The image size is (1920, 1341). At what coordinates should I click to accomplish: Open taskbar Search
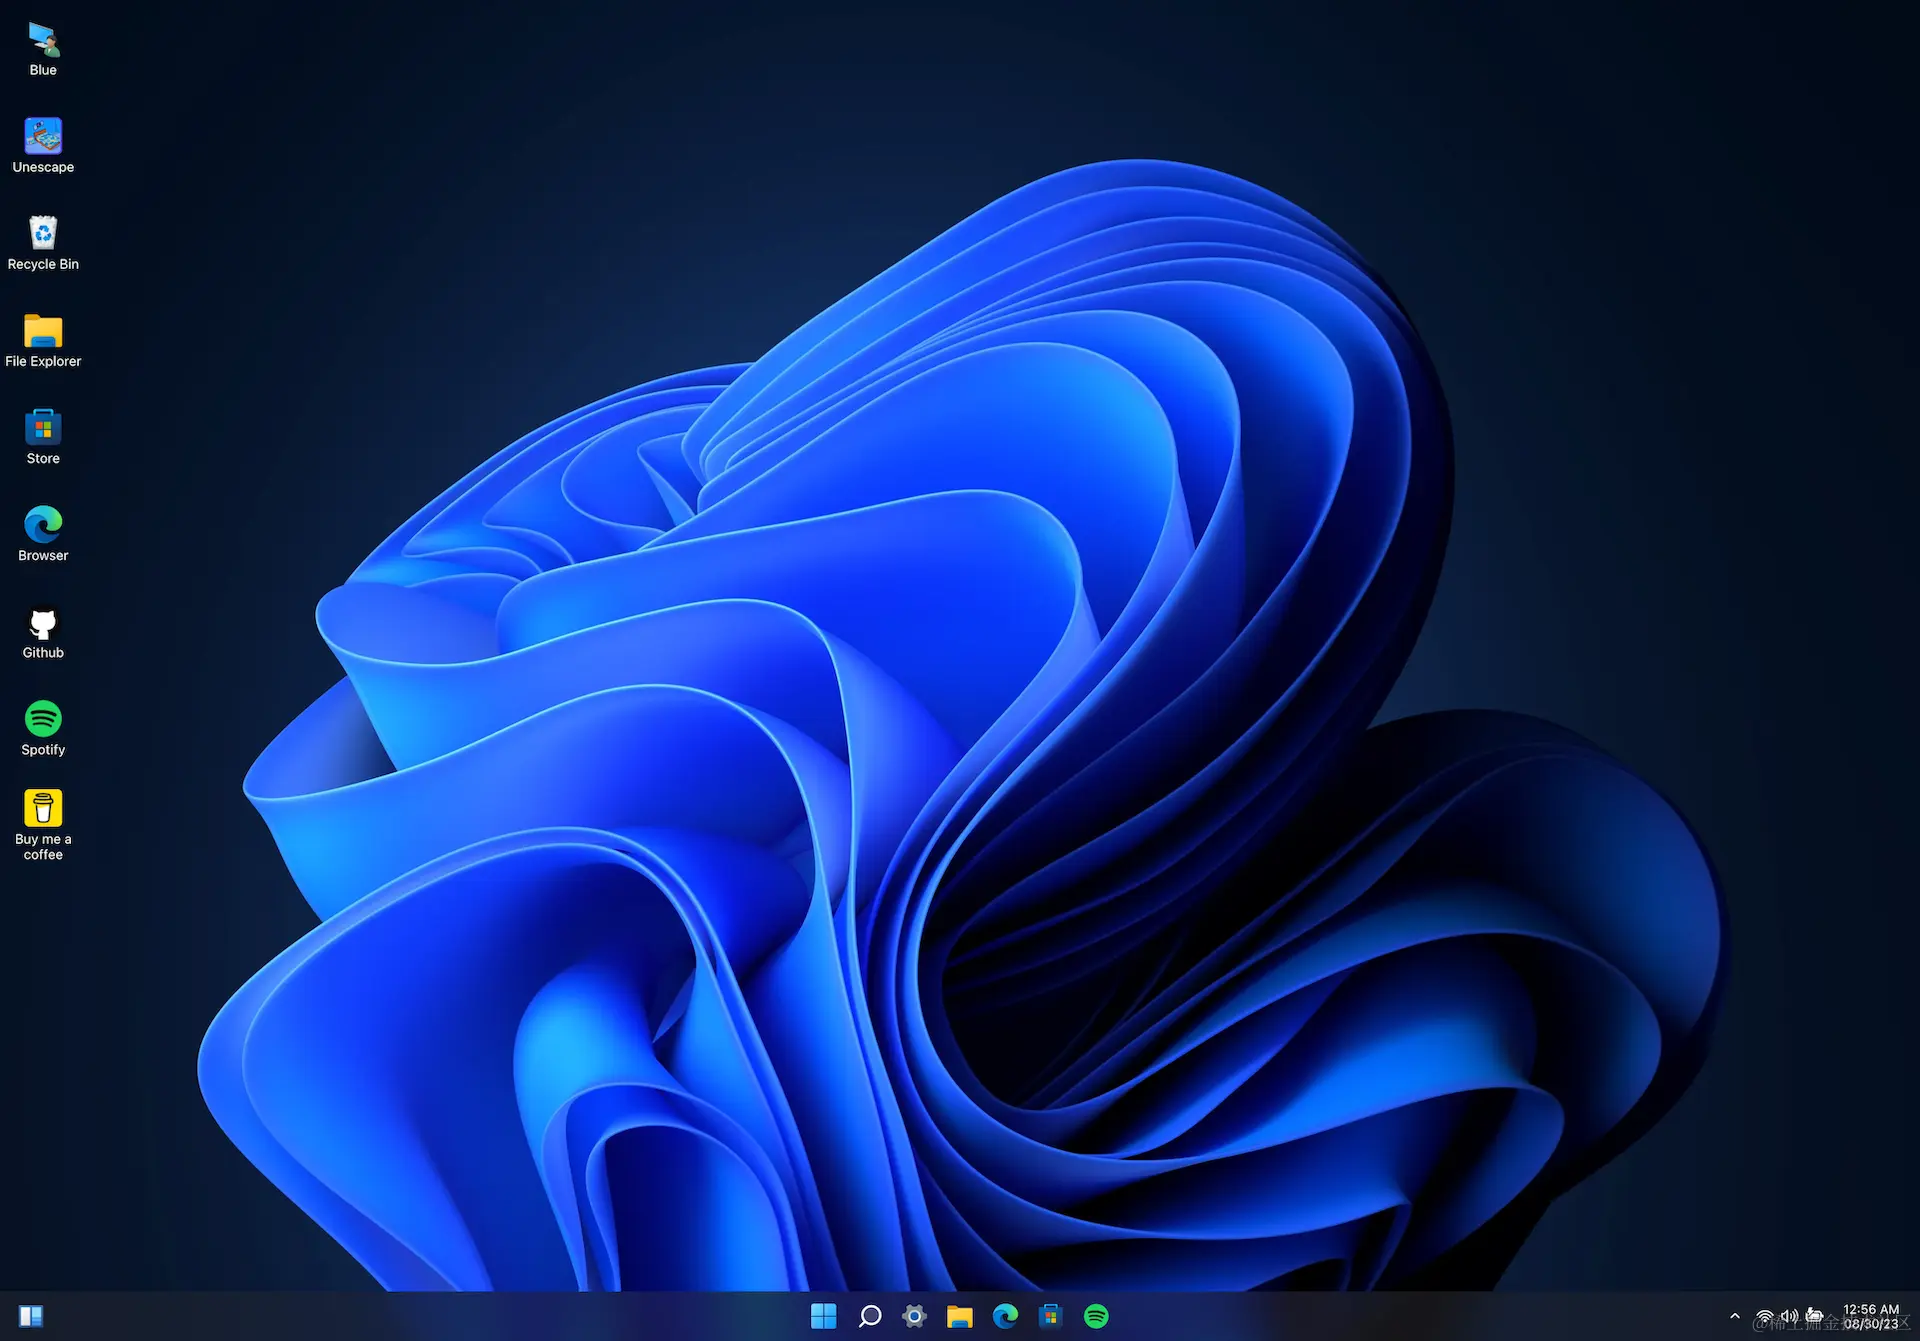(x=869, y=1316)
